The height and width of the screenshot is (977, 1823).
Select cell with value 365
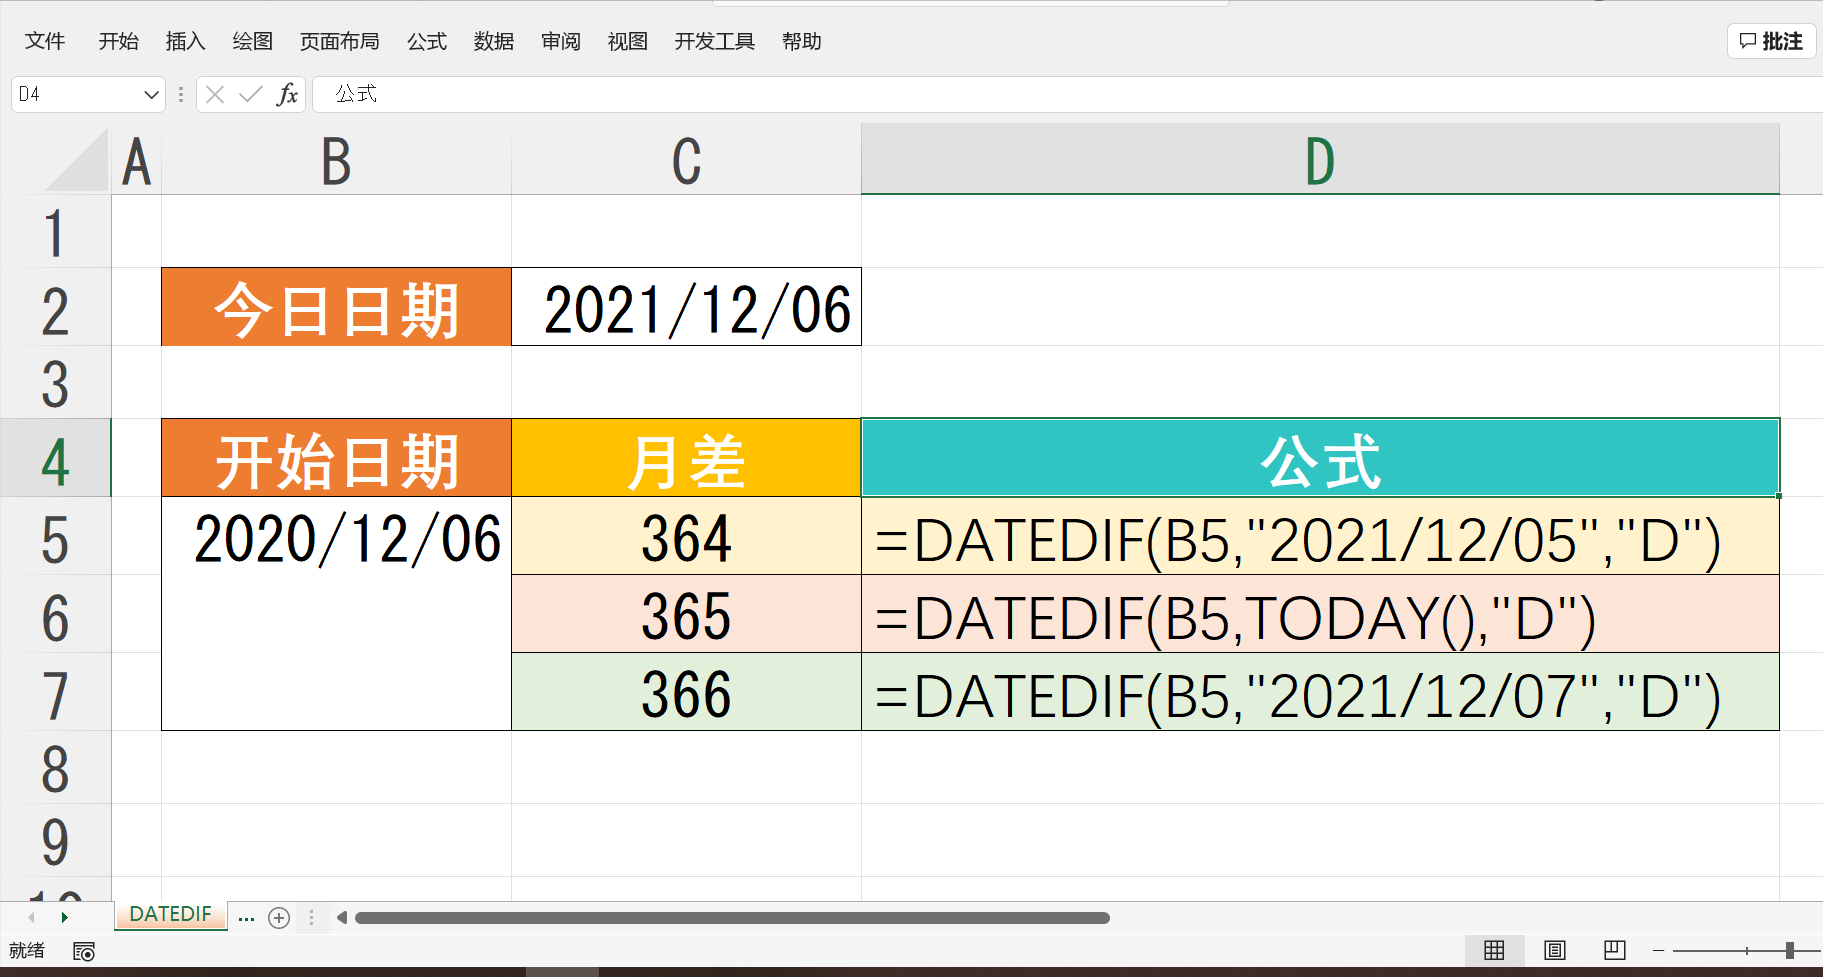point(686,614)
